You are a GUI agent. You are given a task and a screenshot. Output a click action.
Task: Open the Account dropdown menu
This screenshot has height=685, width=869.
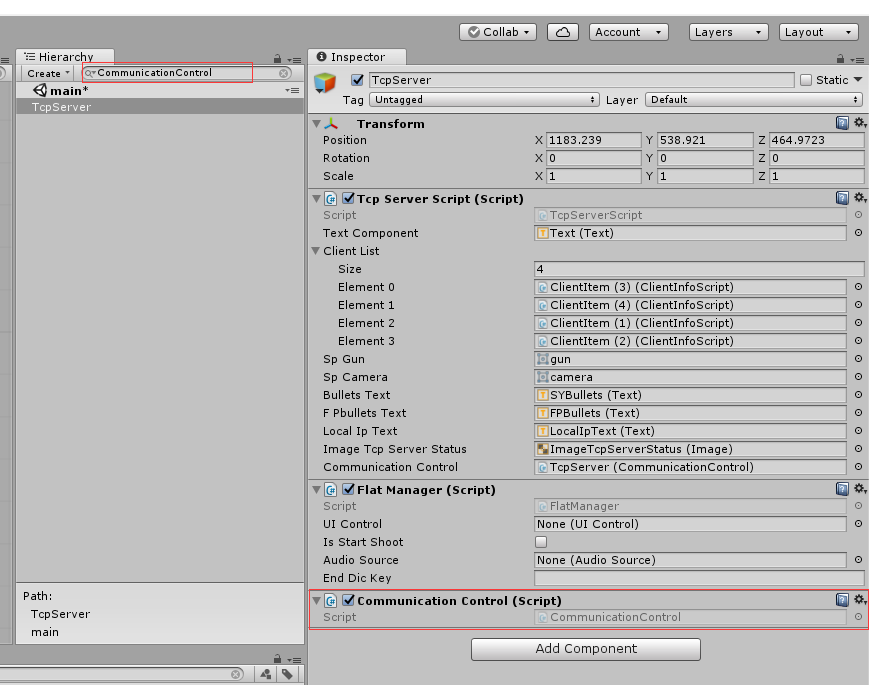point(628,32)
